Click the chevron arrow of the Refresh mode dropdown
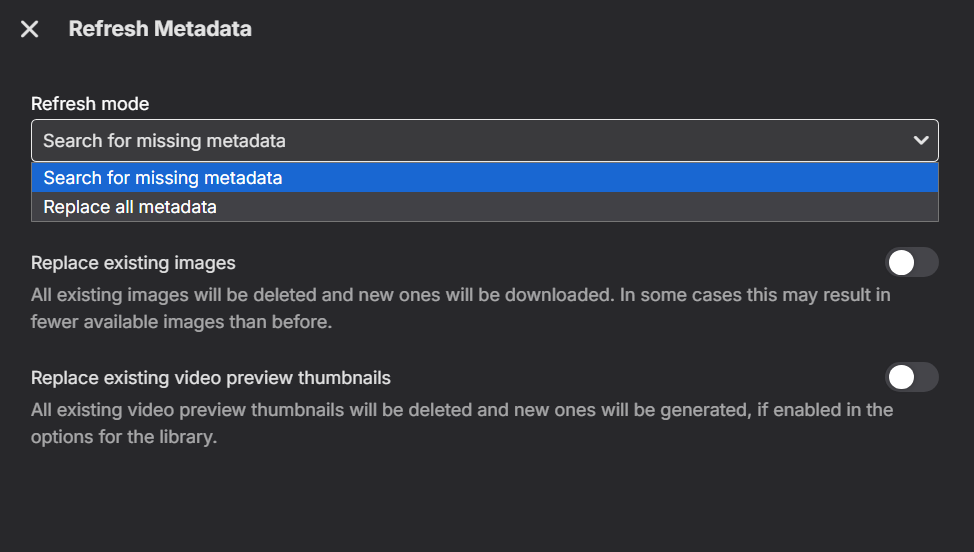 [921, 141]
